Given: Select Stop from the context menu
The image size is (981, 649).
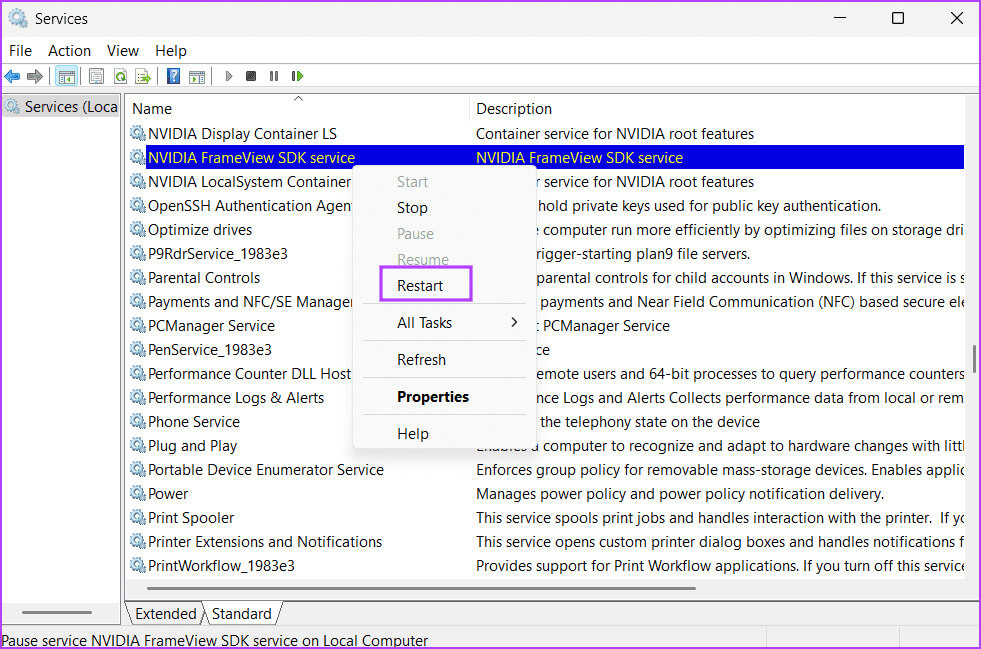Looking at the screenshot, I should pos(412,208).
